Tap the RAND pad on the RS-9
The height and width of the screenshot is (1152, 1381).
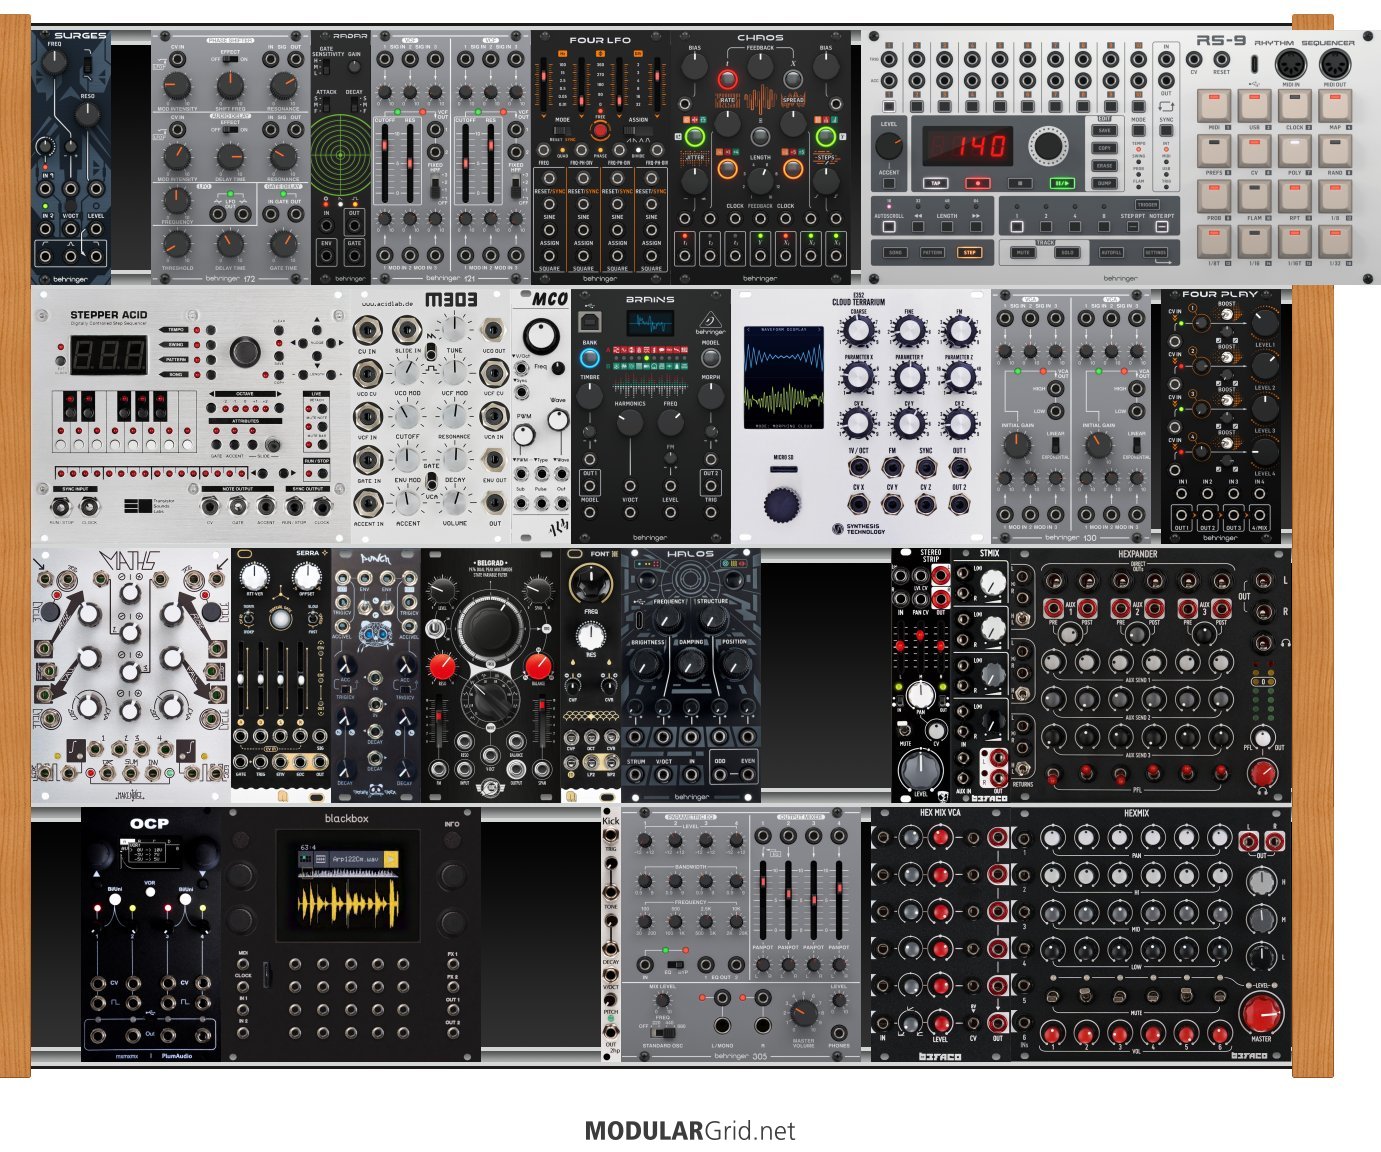[1335, 151]
